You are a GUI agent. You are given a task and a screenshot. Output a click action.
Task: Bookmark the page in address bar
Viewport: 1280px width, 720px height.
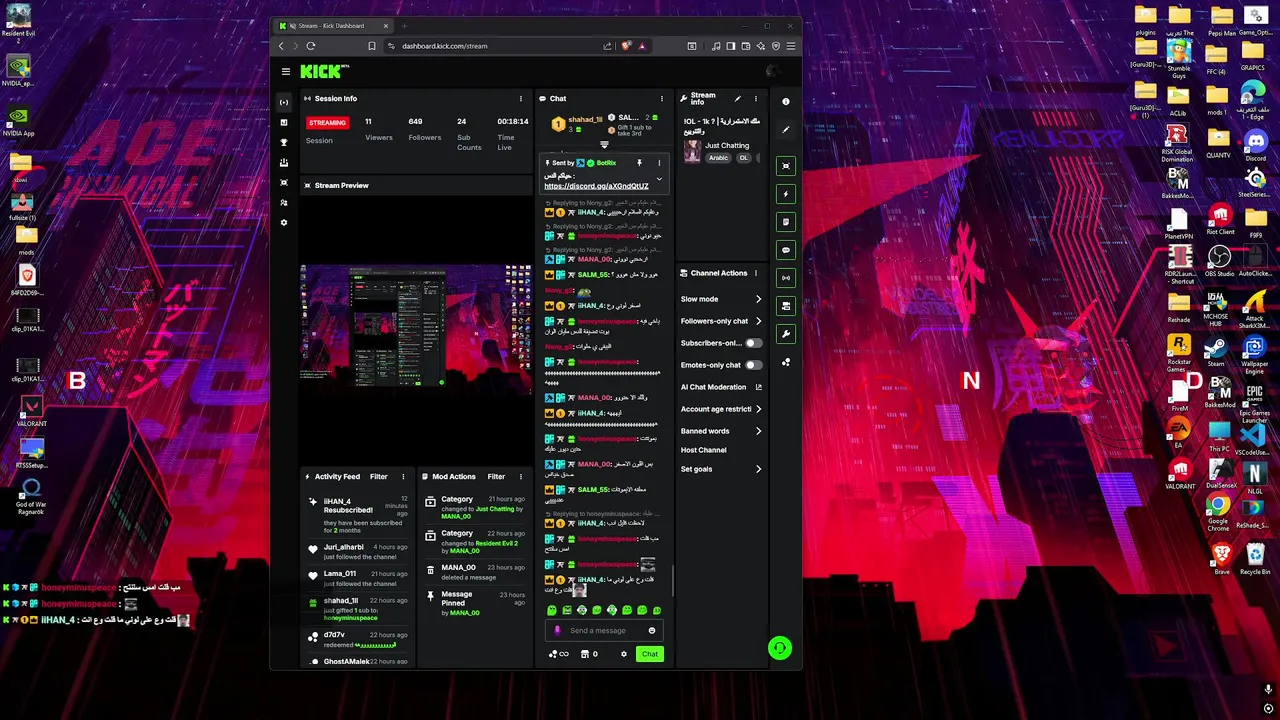pyautogui.click(x=372, y=46)
